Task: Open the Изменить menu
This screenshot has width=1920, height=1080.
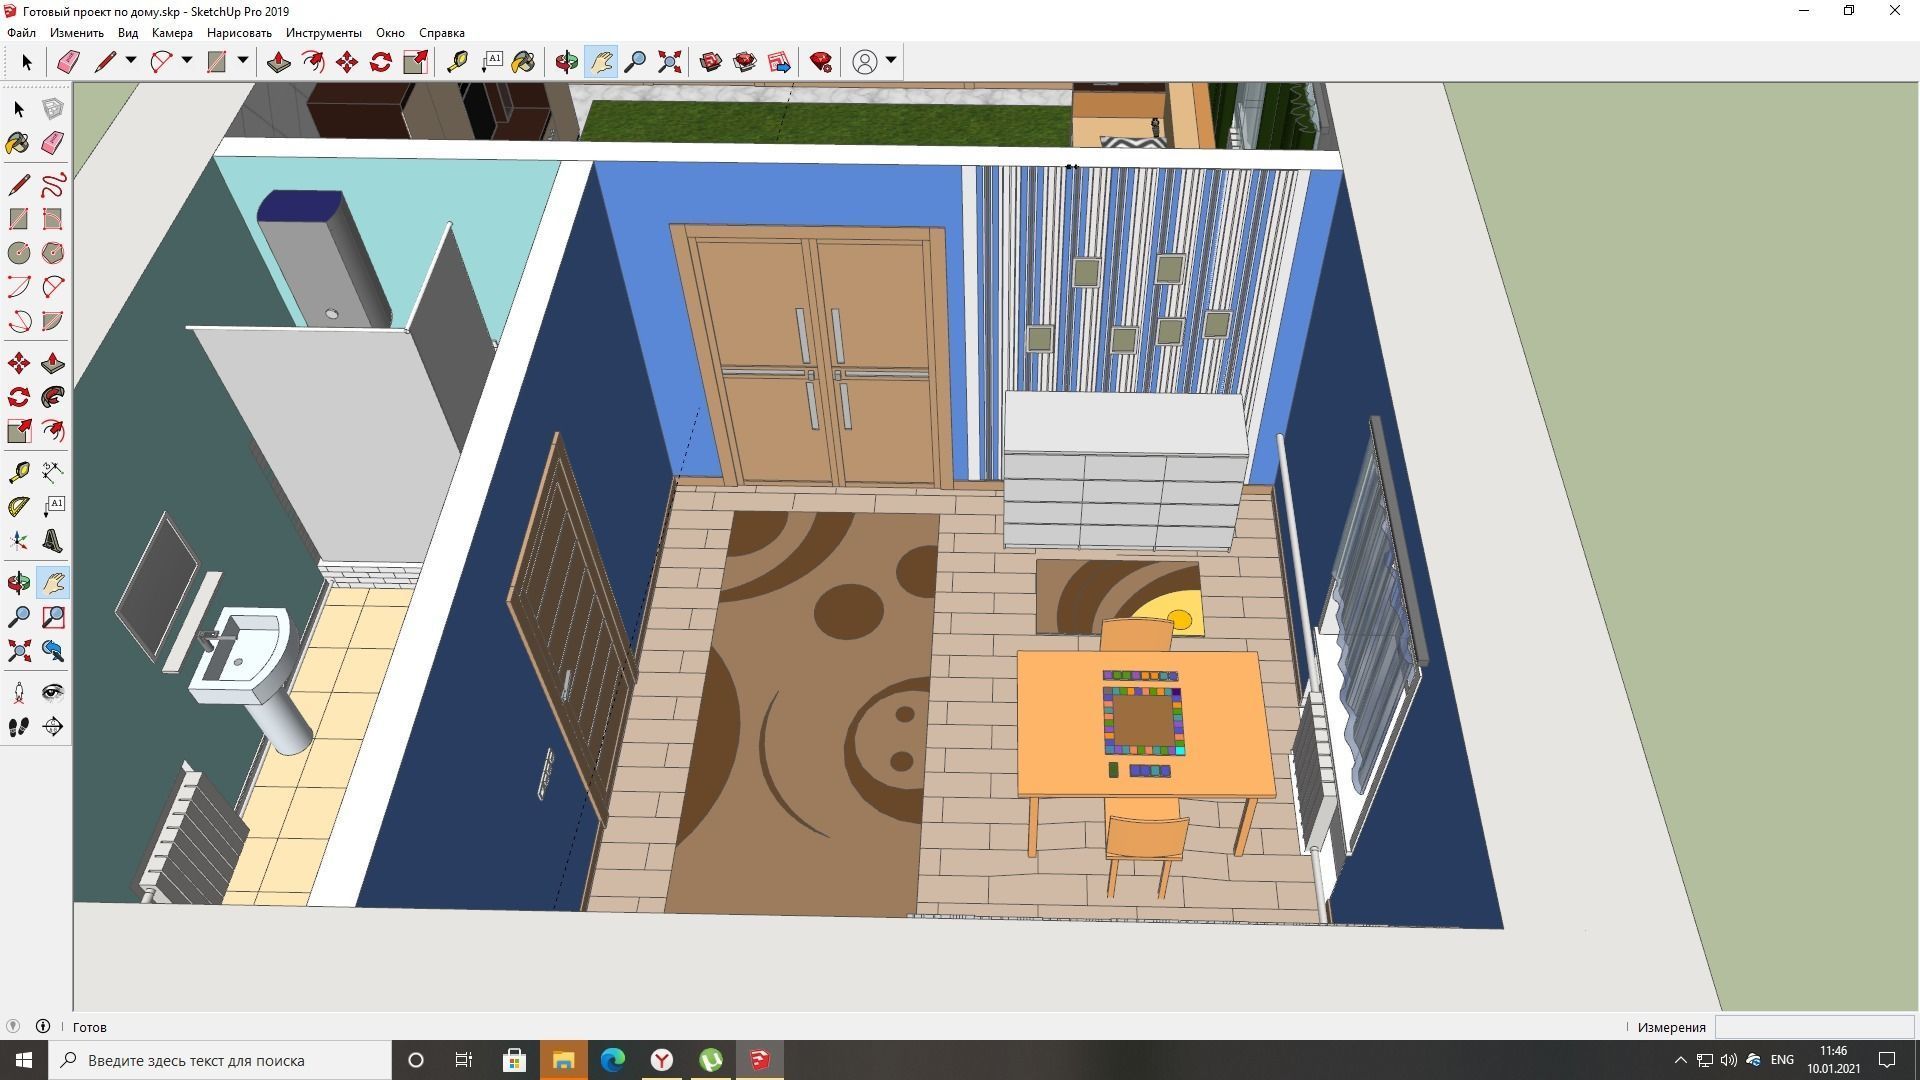Action: [77, 33]
